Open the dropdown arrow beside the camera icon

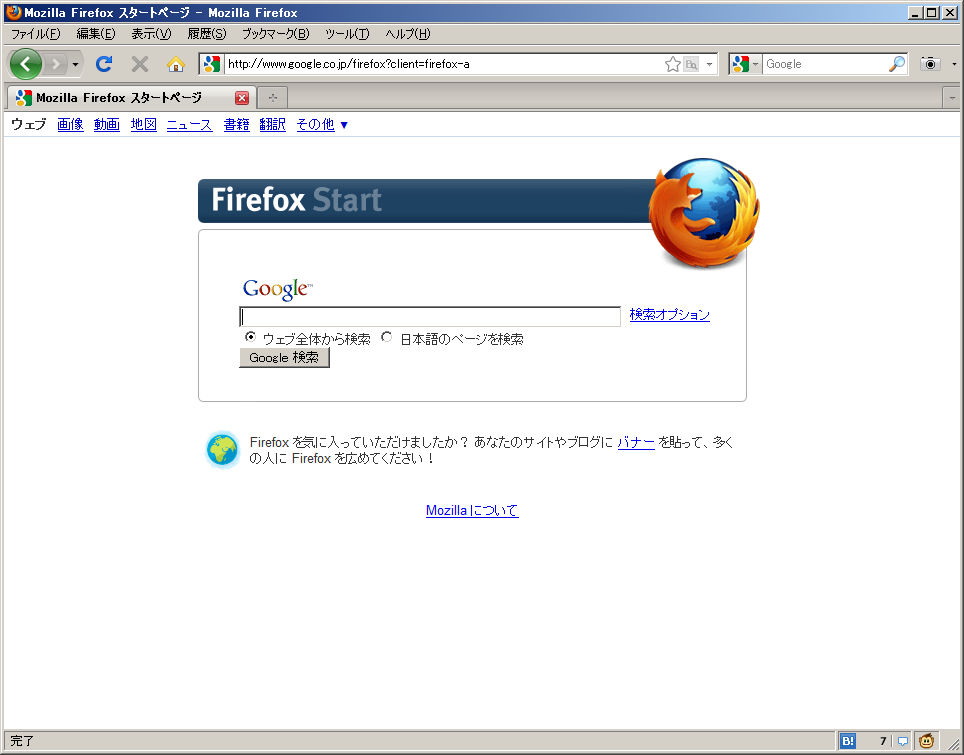click(954, 64)
